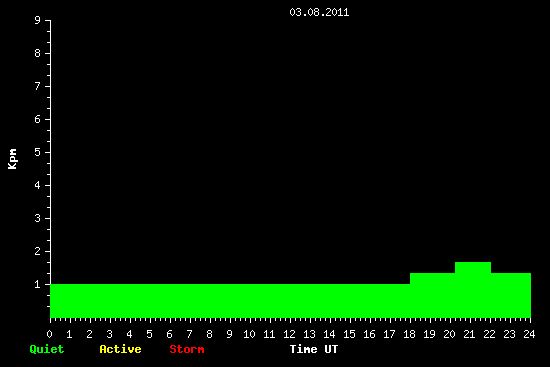550x367 pixels.
Task: Click the 03.08.2011 date title
Action: point(319,12)
